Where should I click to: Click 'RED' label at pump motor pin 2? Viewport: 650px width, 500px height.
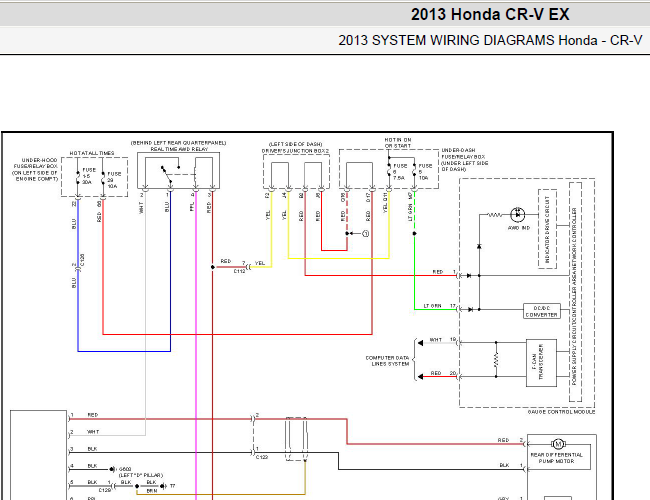point(503,440)
